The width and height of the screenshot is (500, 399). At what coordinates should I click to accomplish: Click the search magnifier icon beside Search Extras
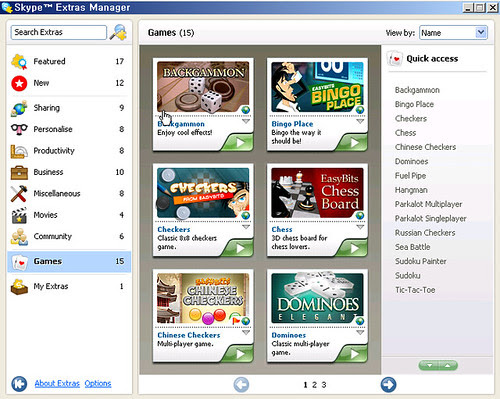119,33
